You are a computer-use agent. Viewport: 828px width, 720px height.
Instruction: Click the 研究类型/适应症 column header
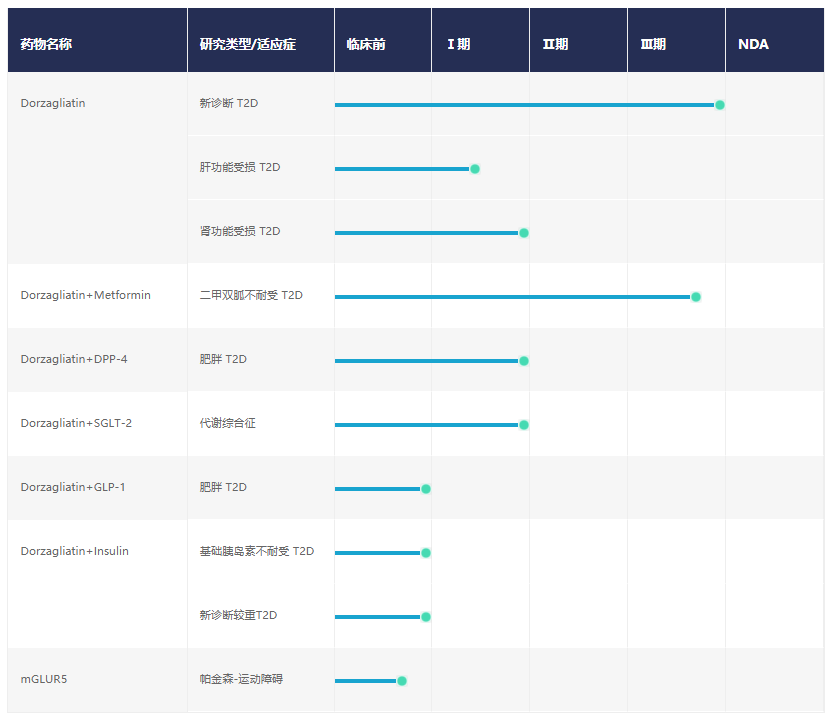pyautogui.click(x=261, y=40)
